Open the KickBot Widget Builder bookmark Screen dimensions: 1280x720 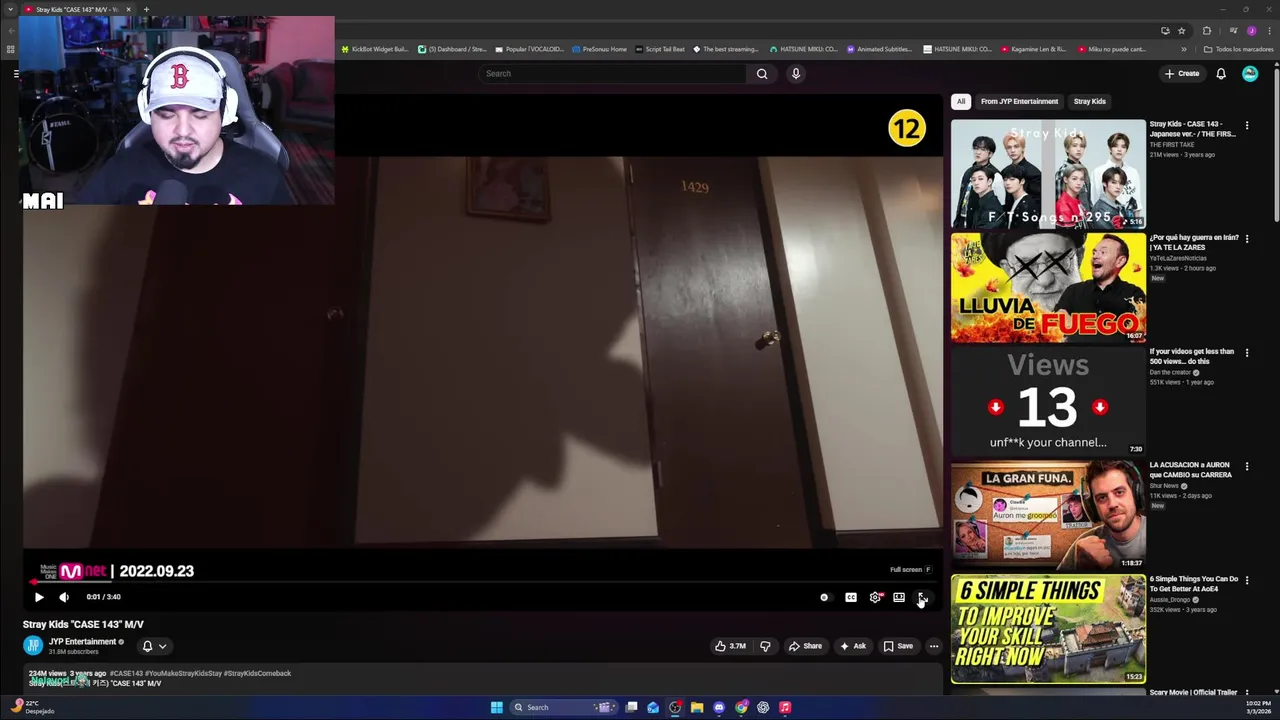coord(375,49)
